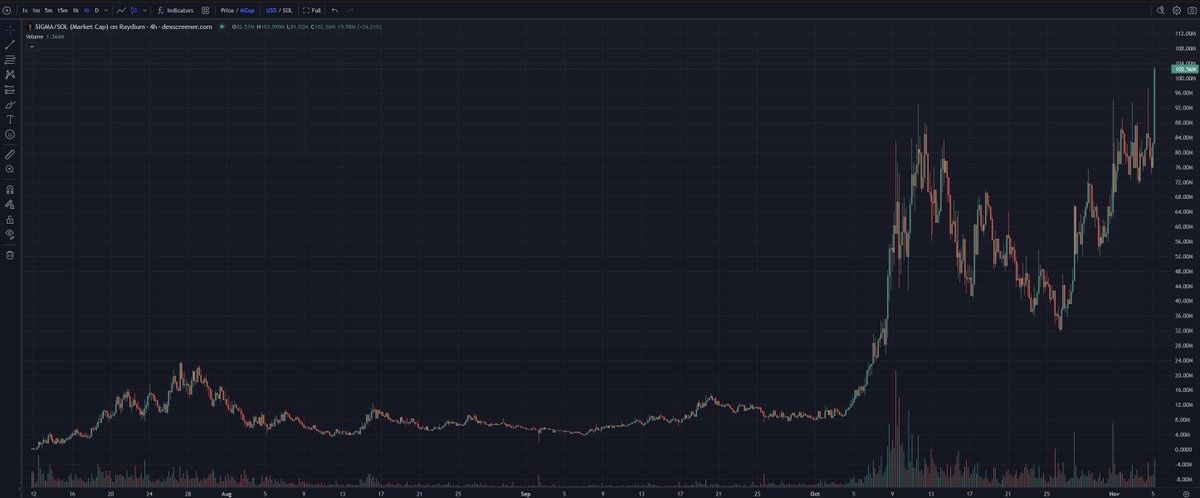Image resolution: width=1200 pixels, height=498 pixels.
Task: Select the patterns drawing tool
Action: pyautogui.click(x=10, y=75)
